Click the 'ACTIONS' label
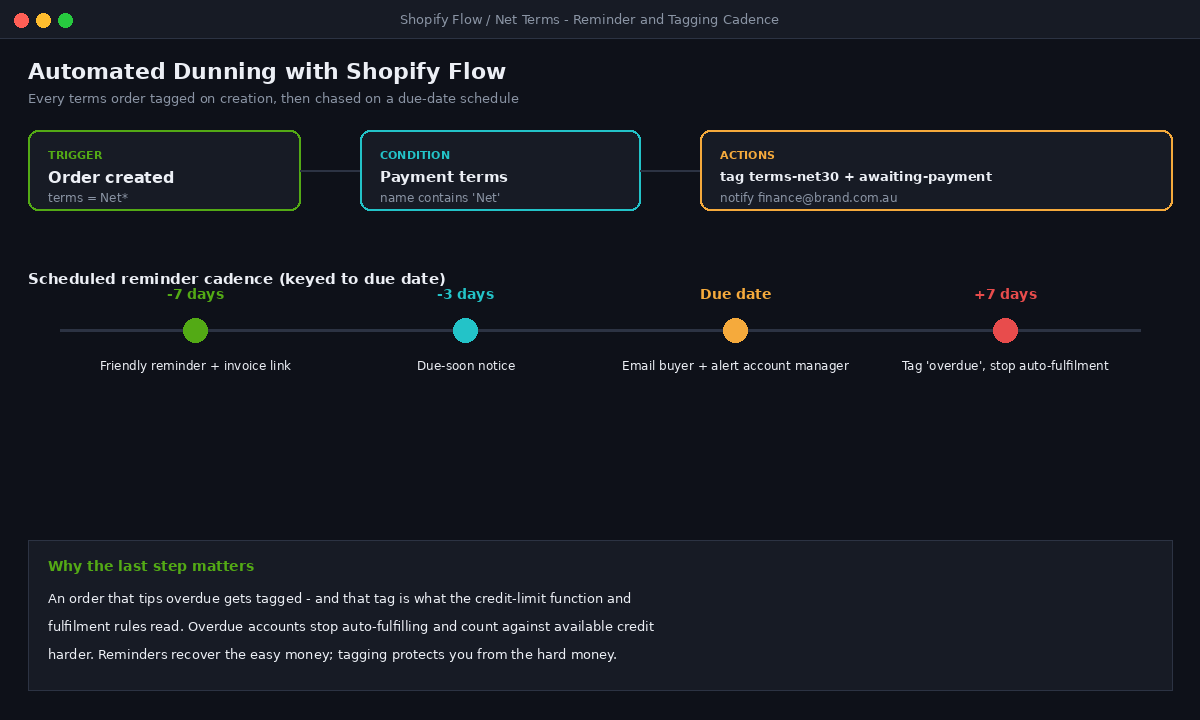Screen dimensions: 1200x720 click(747, 156)
